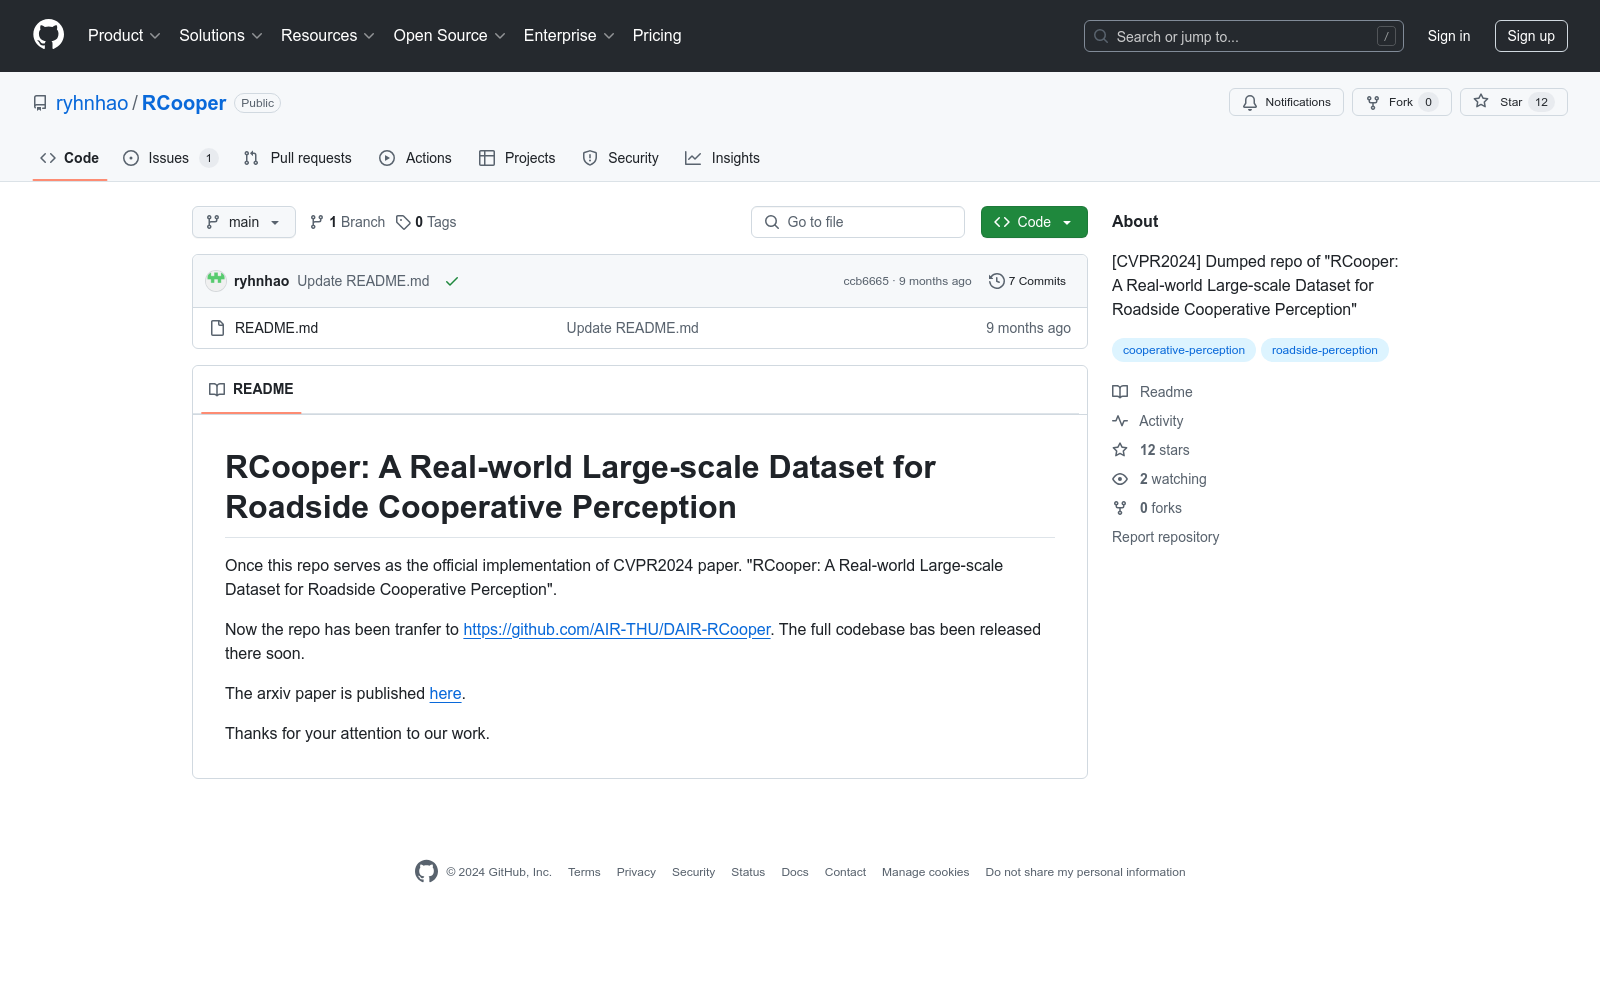Click the Pricing link
Viewport: 1600px width, 1000px height.
pos(657,35)
